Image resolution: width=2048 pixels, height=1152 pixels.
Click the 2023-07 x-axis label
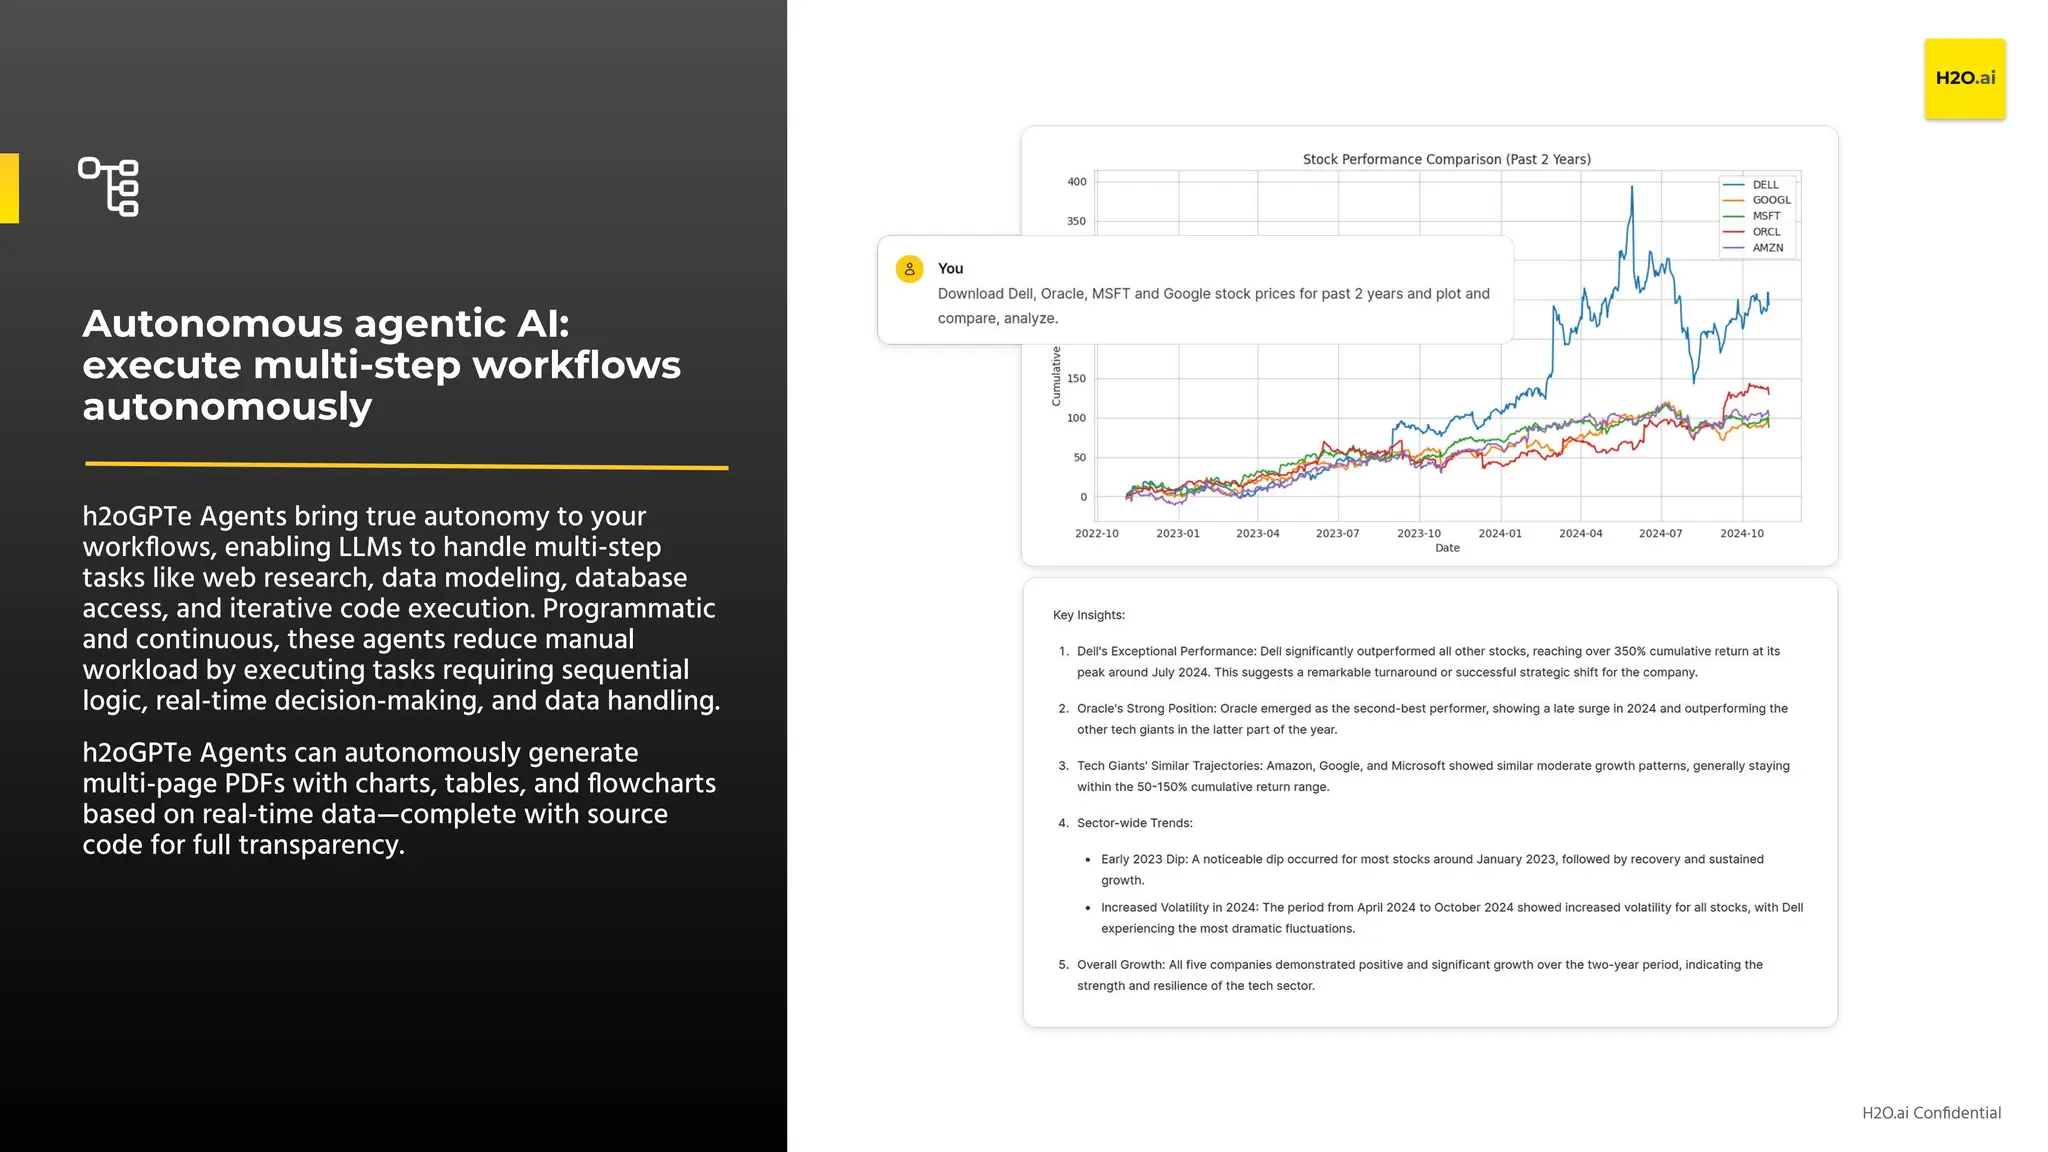tap(1337, 534)
